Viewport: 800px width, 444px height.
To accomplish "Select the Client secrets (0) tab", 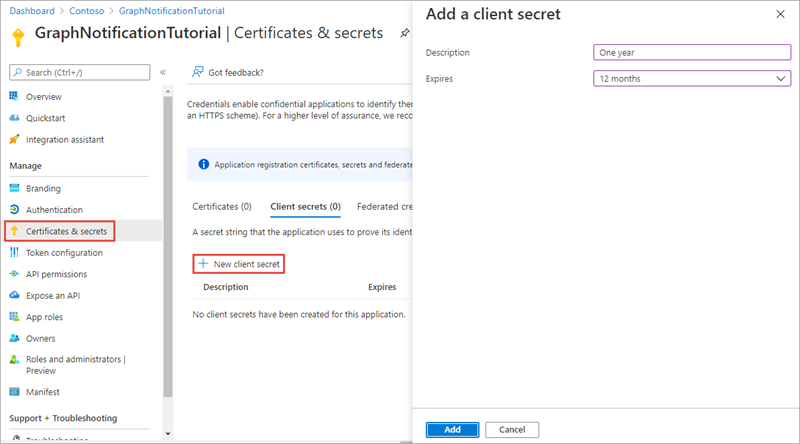I will pyautogui.click(x=305, y=206).
